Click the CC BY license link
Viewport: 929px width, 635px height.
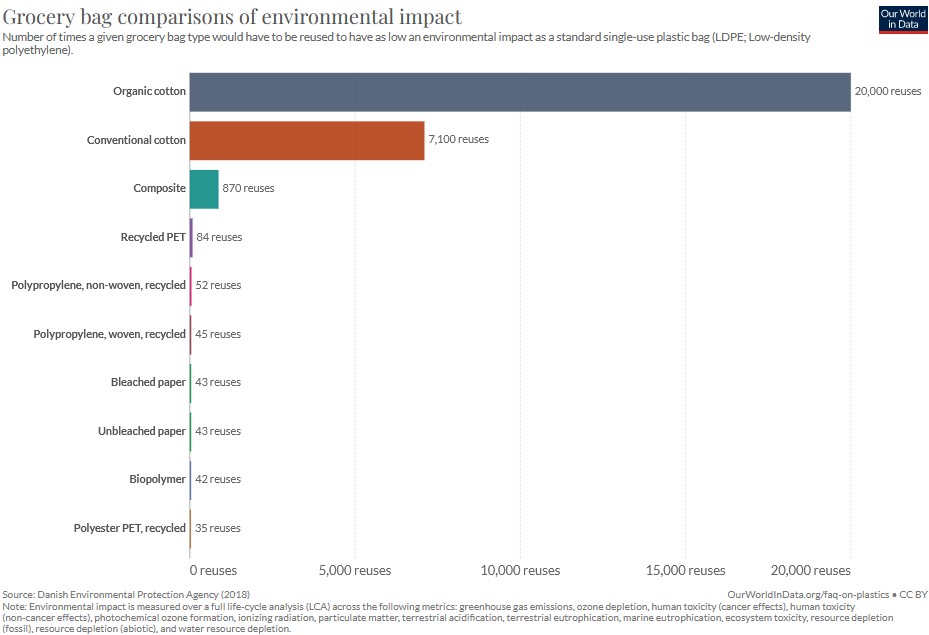tap(914, 594)
